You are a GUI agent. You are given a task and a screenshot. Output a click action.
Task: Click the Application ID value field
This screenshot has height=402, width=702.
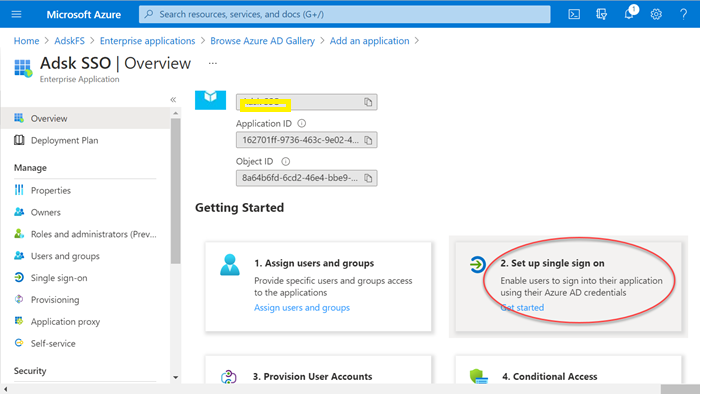pyautogui.click(x=306, y=140)
